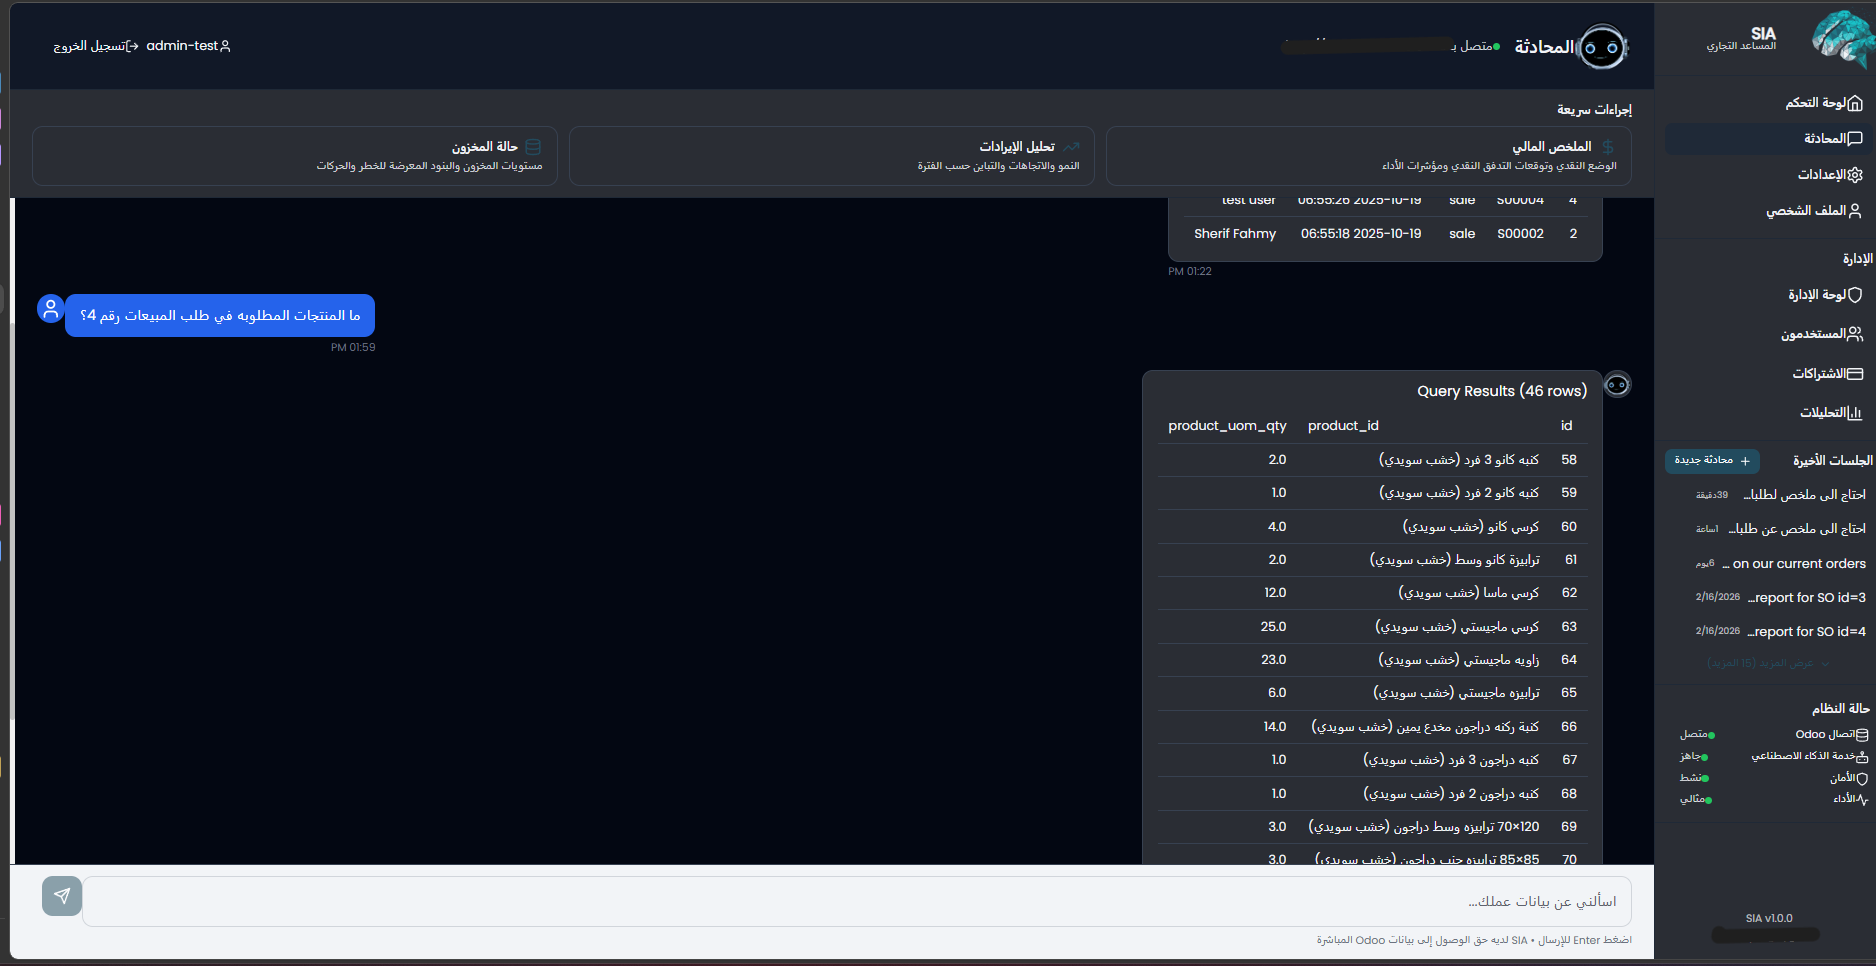The image size is (1876, 966).
Task: Select the result row with id 69
Action: tap(1372, 827)
